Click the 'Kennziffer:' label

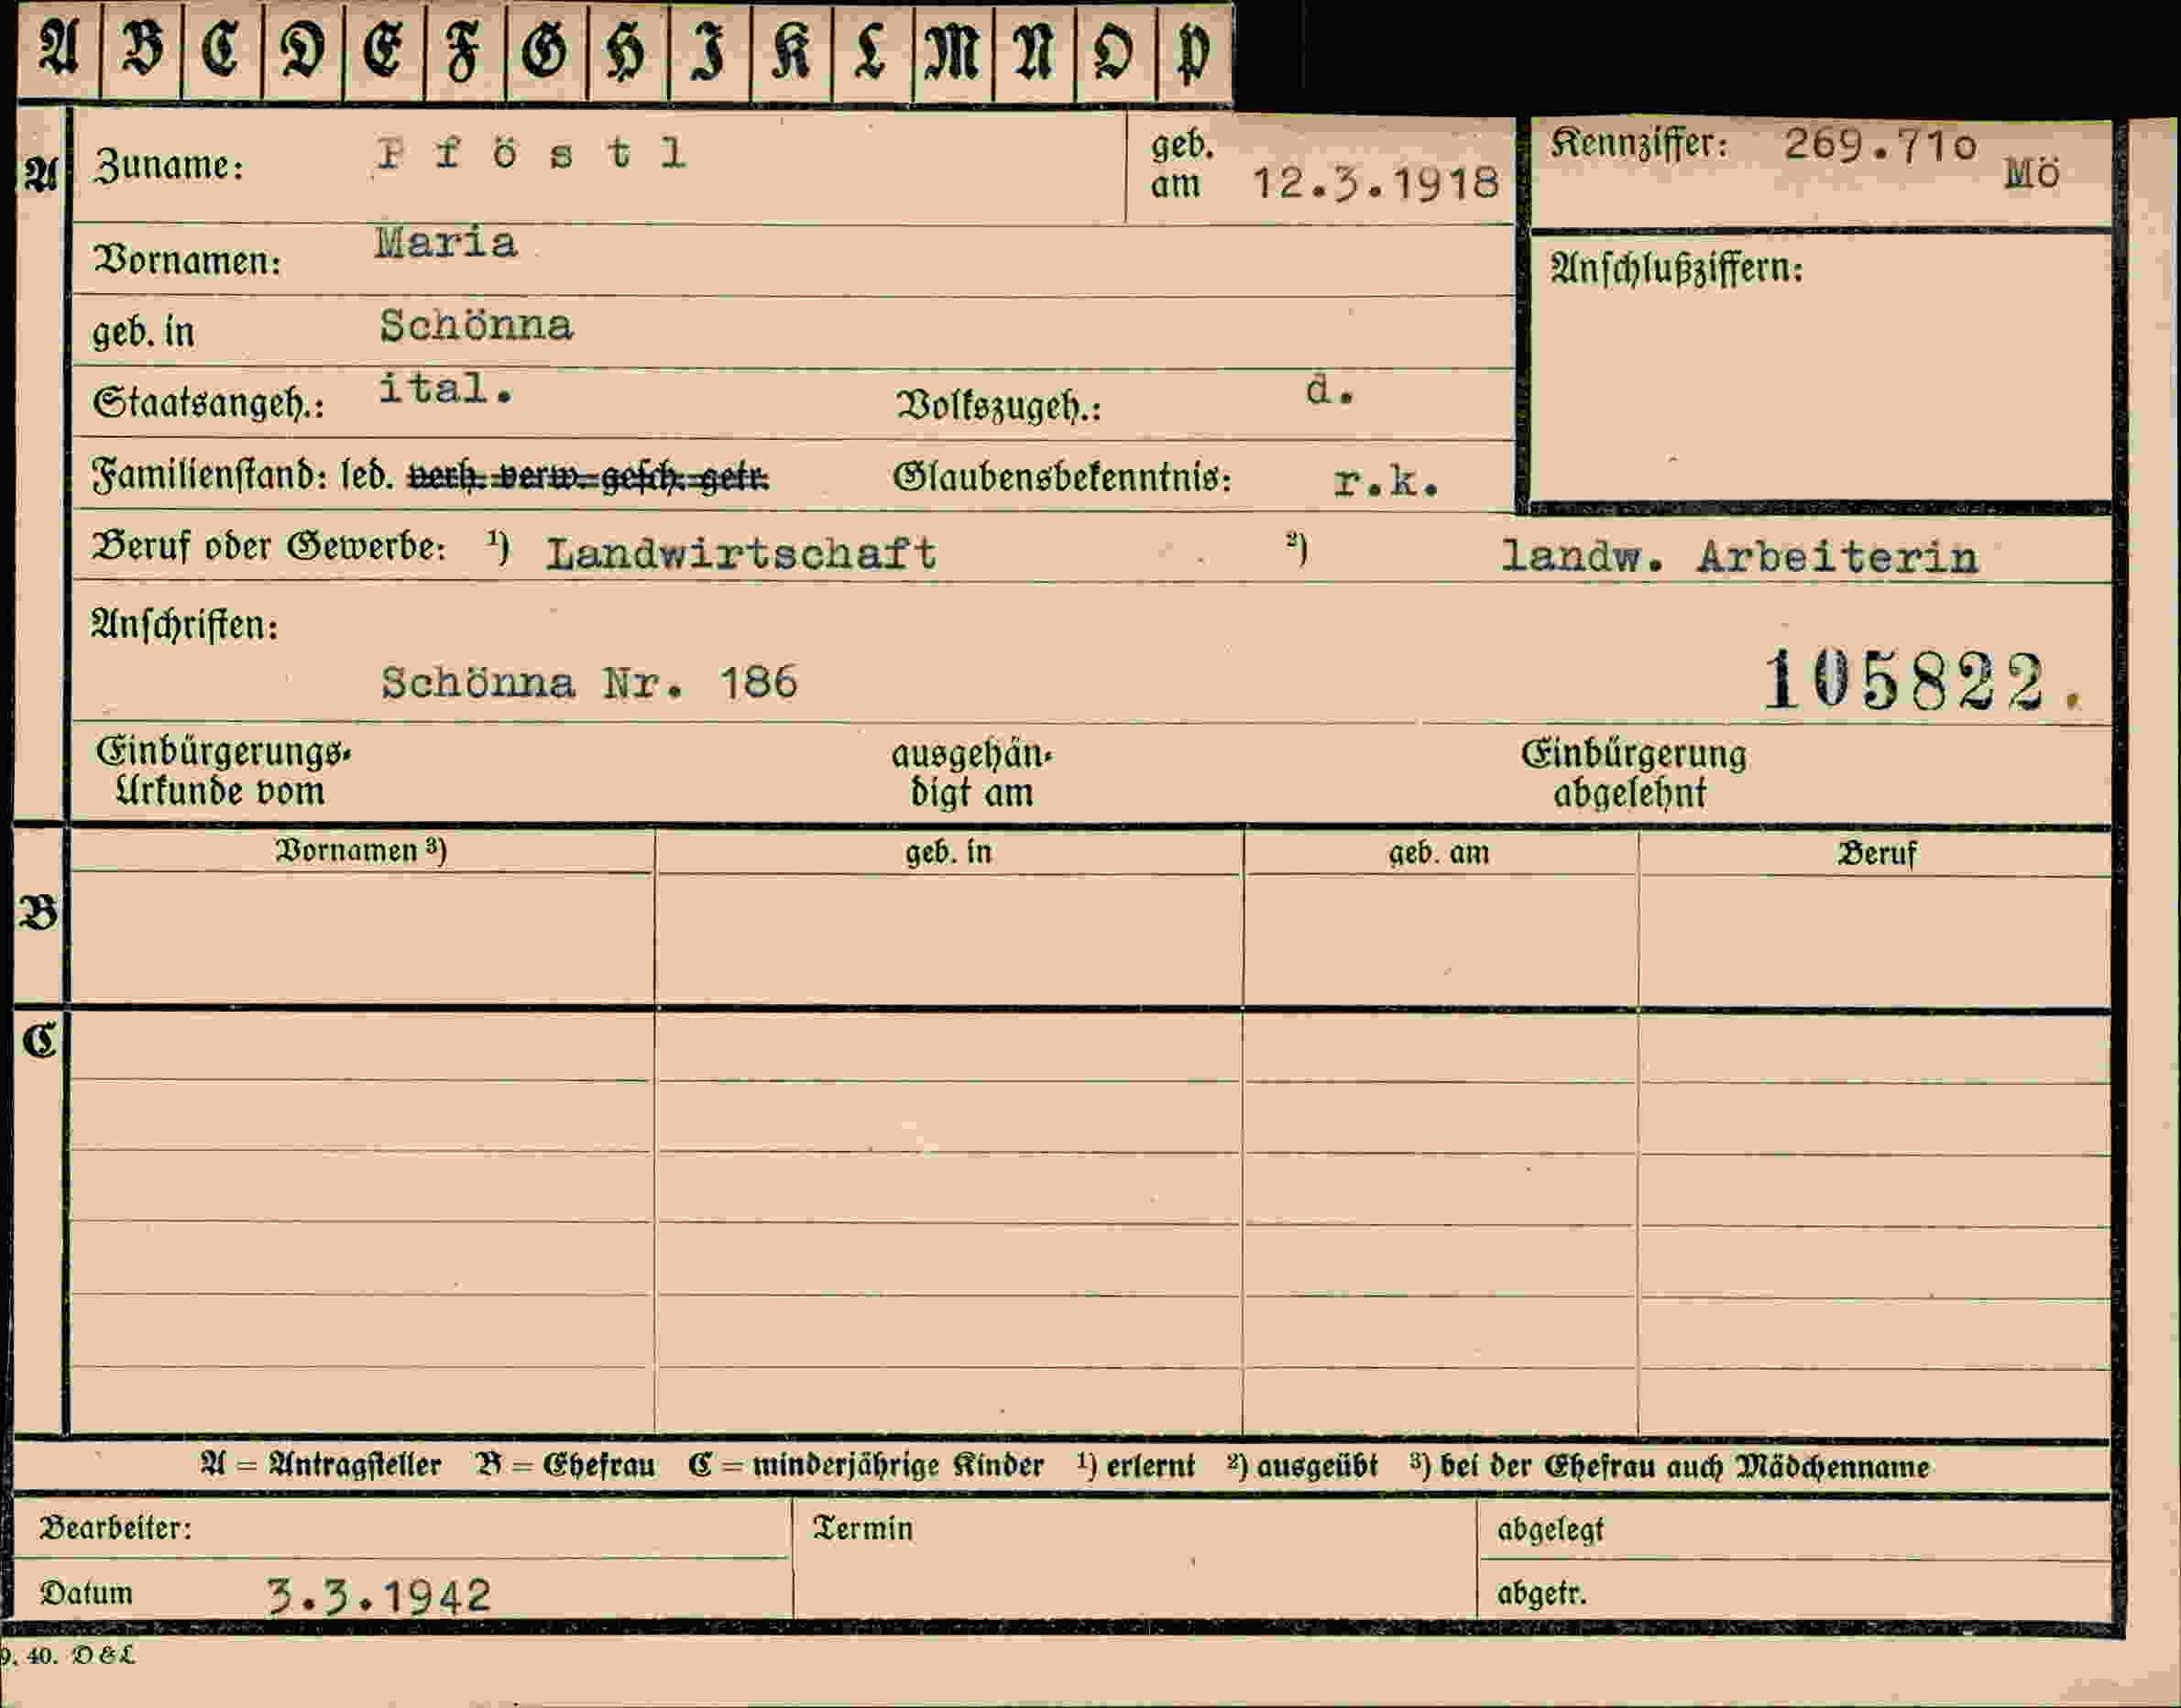pyautogui.click(x=1638, y=144)
